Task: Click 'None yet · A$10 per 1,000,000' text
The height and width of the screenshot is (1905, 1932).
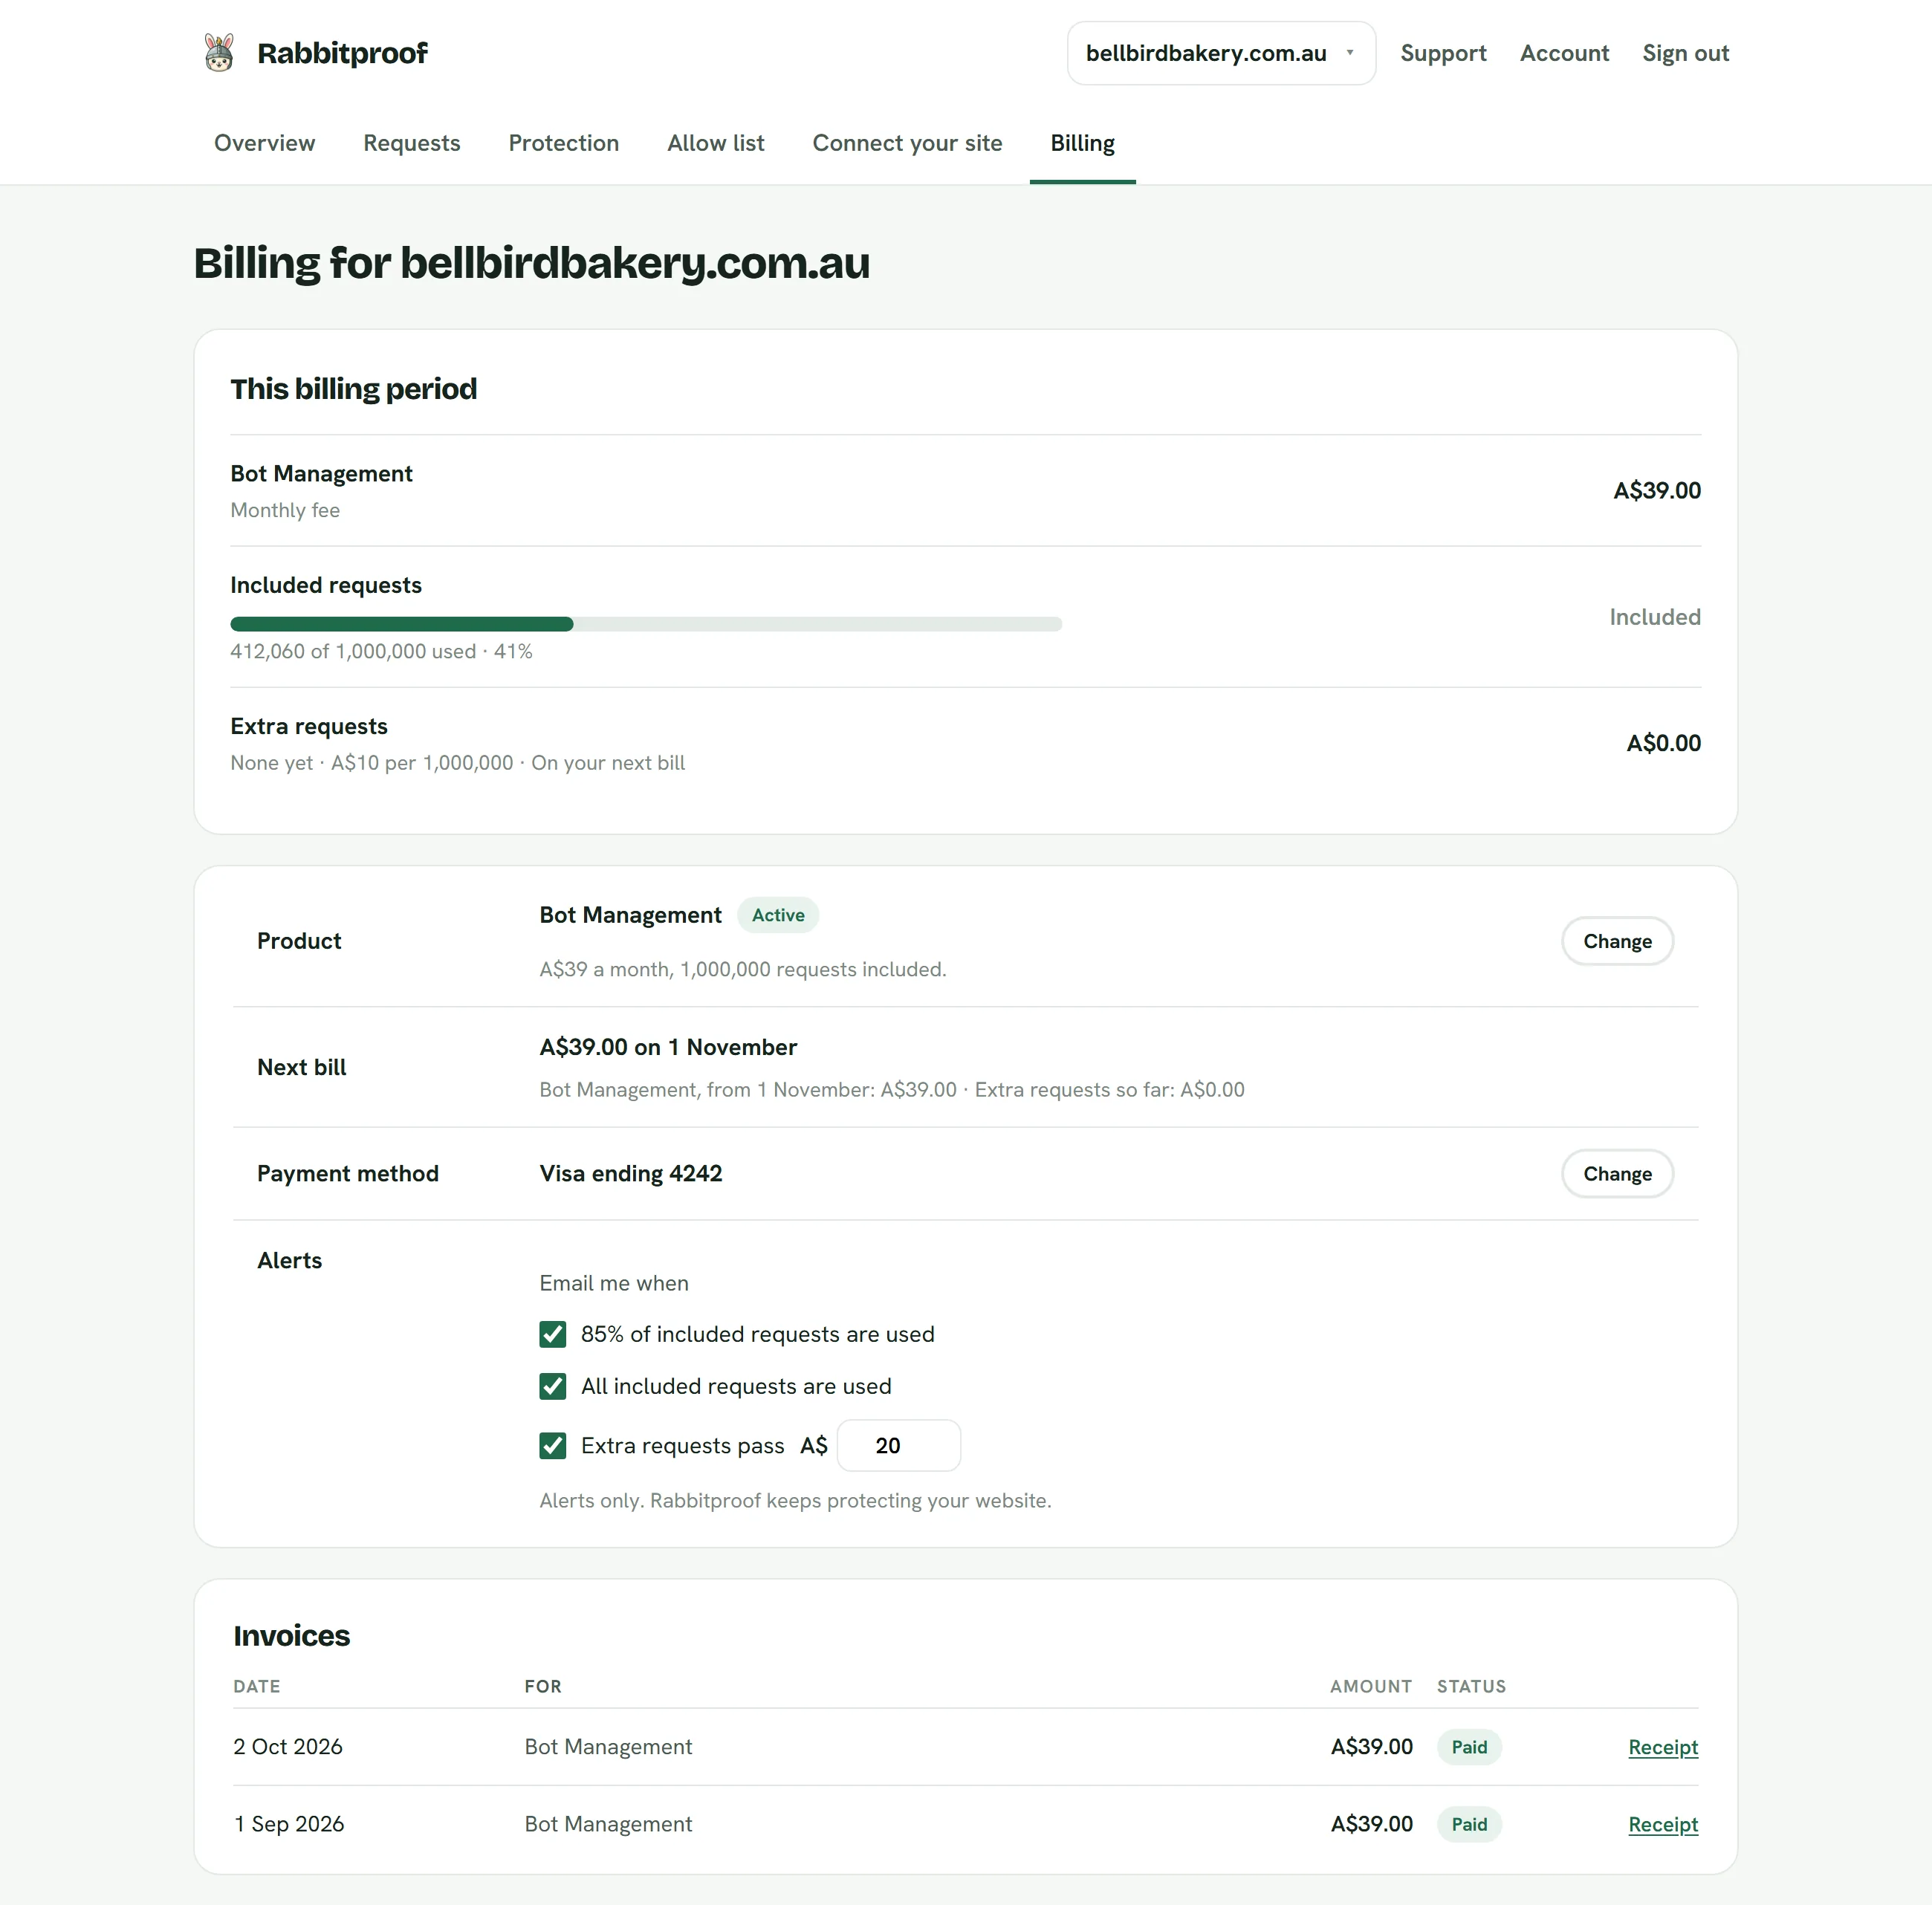Action: 372,763
